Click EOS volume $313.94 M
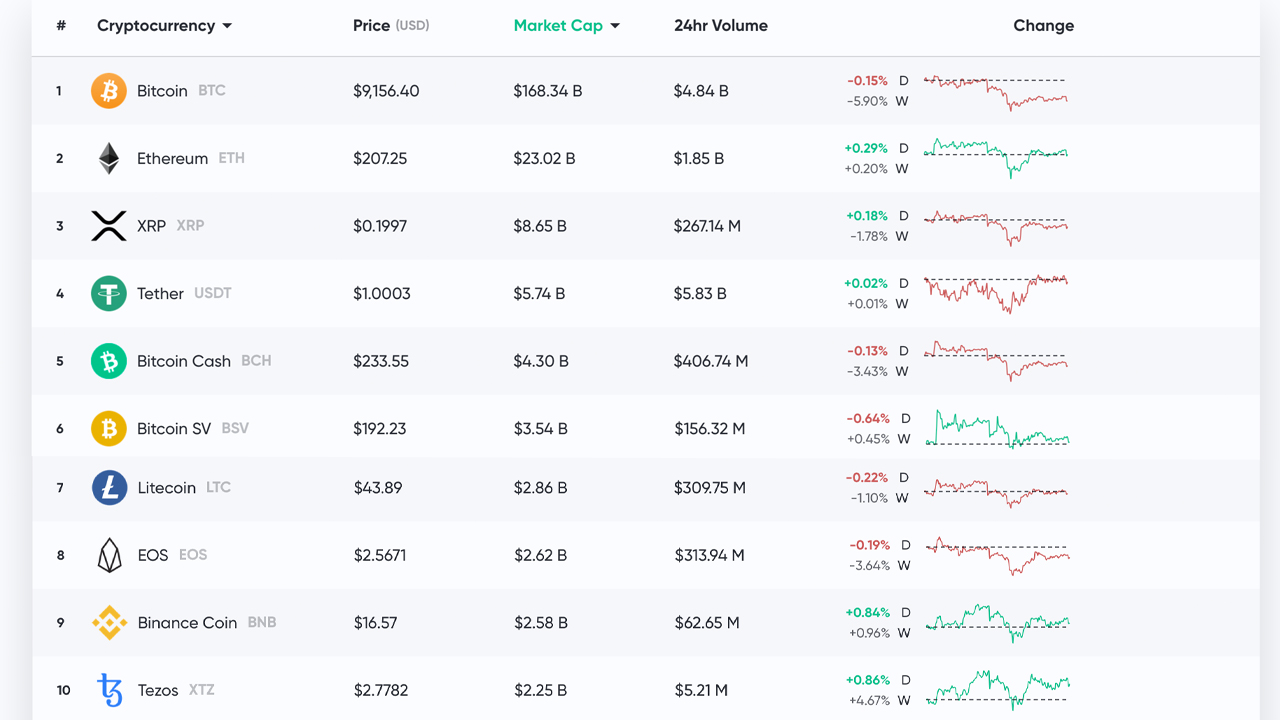This screenshot has height=720, width=1280. [709, 555]
